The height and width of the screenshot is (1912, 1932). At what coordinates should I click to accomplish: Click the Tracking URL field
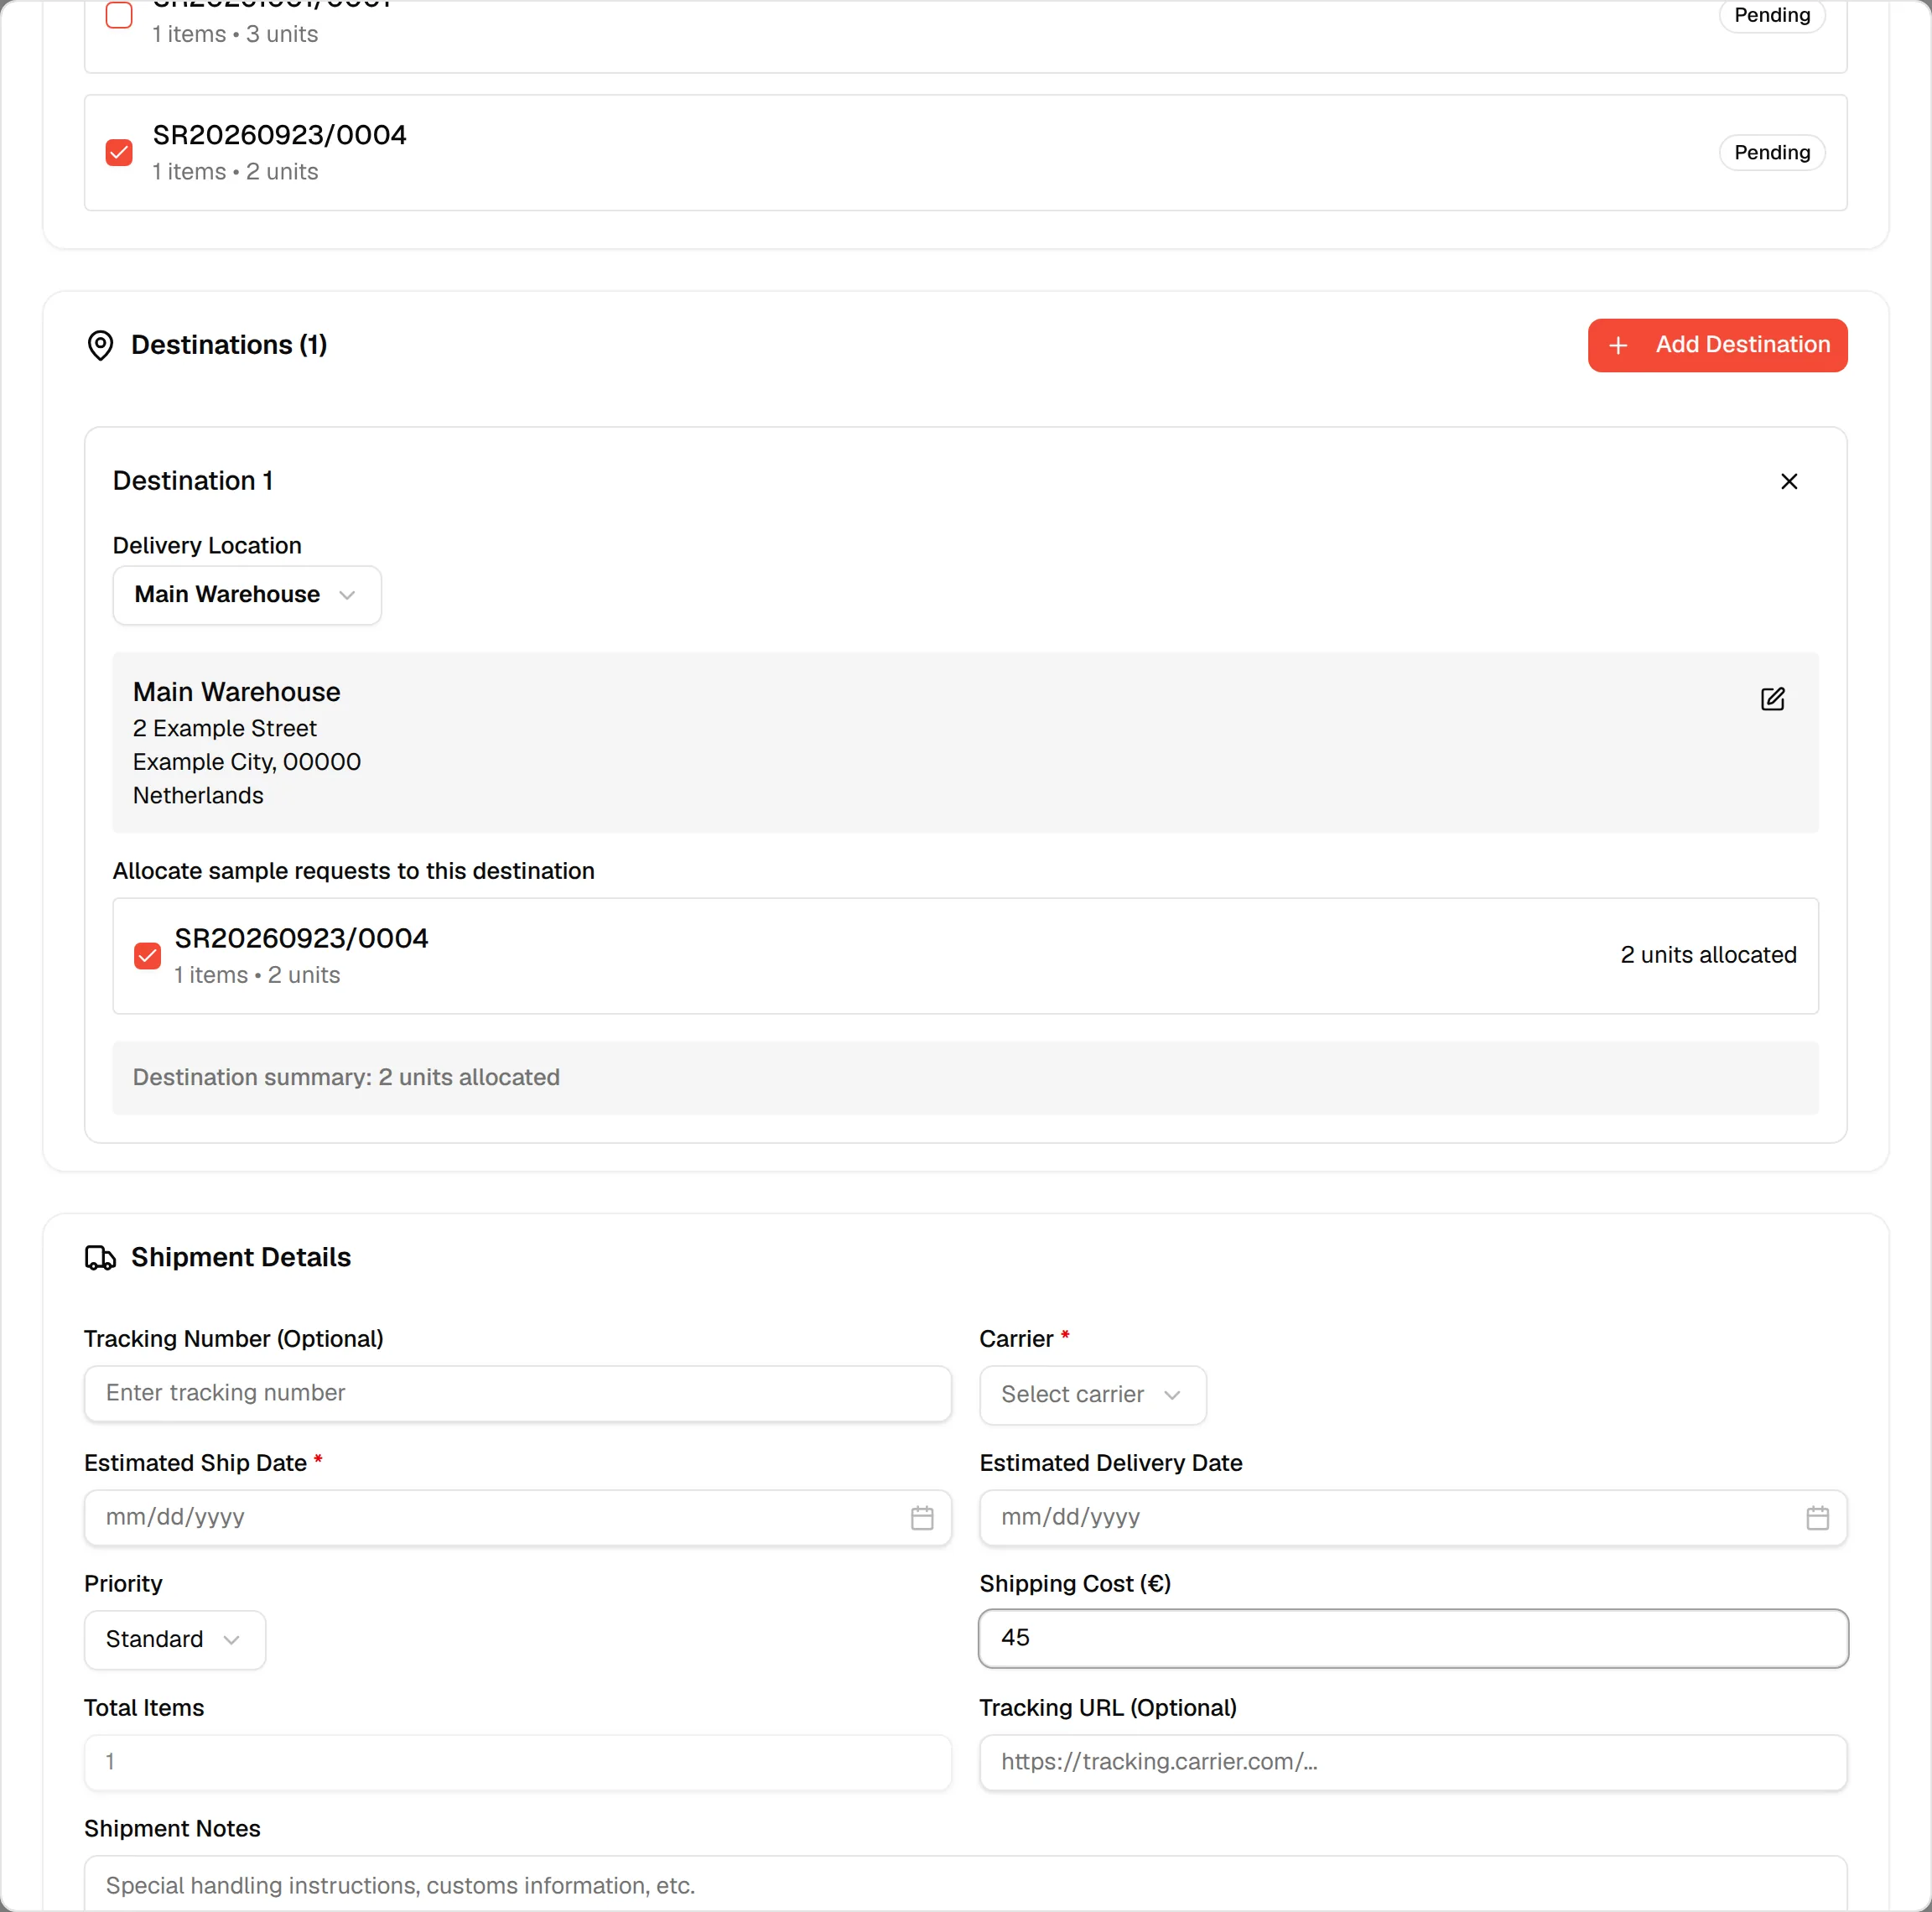[x=1412, y=1762]
